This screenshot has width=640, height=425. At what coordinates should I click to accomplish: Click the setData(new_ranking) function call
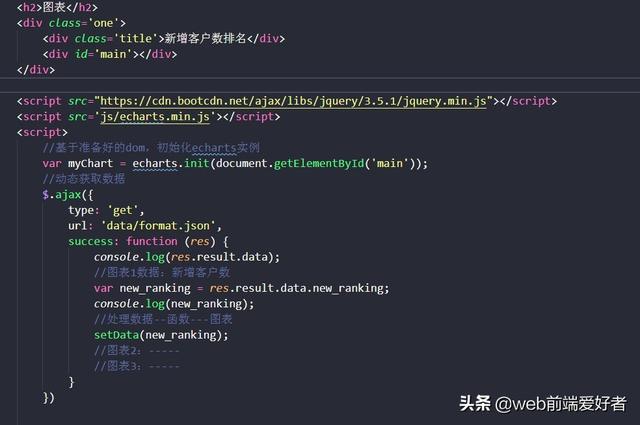point(161,335)
